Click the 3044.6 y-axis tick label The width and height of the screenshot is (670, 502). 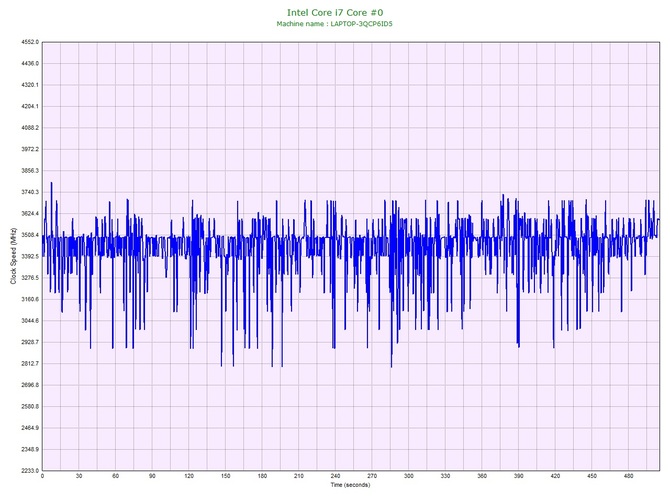click(30, 321)
